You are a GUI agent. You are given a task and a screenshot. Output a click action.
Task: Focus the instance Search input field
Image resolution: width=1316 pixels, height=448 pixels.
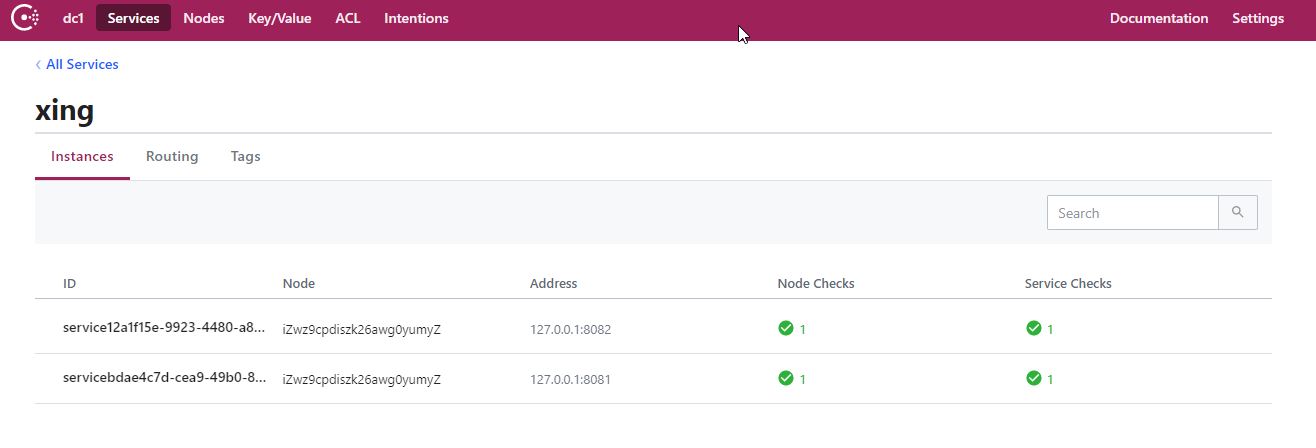[x=1132, y=213]
